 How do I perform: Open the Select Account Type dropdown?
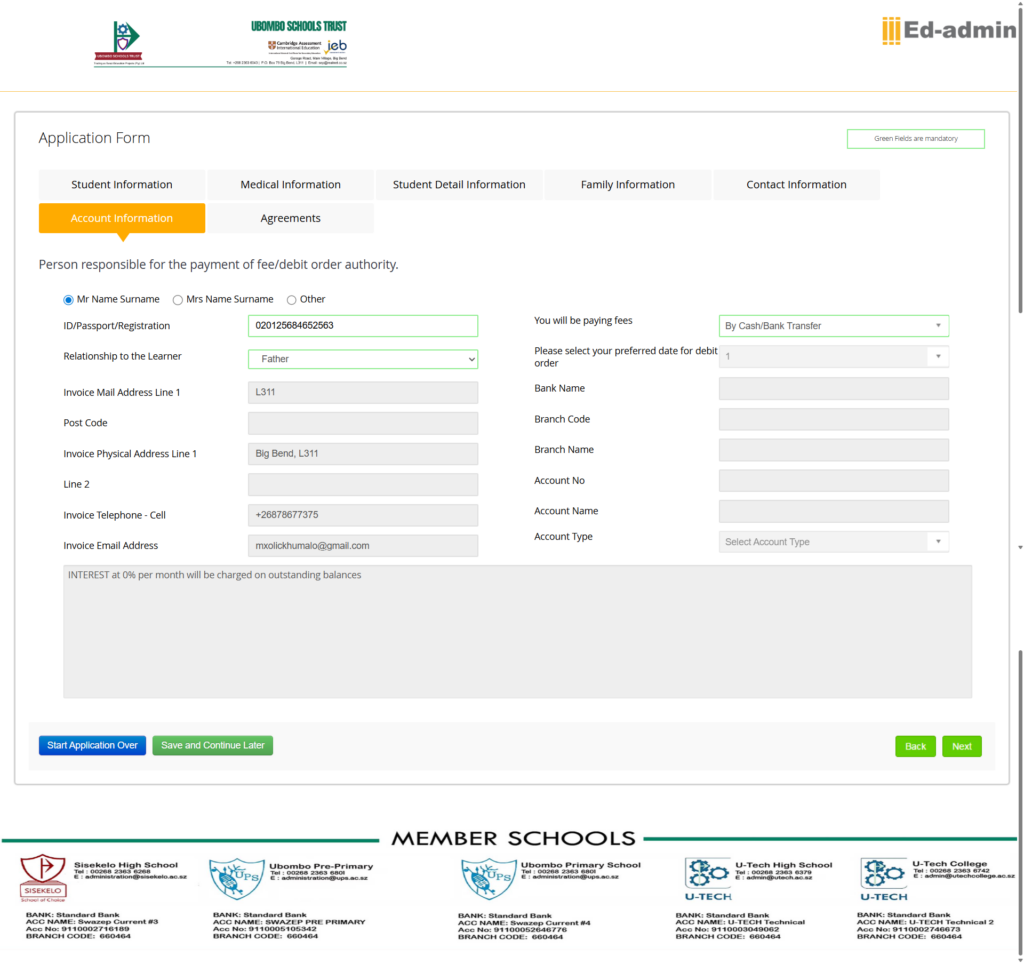tap(833, 542)
